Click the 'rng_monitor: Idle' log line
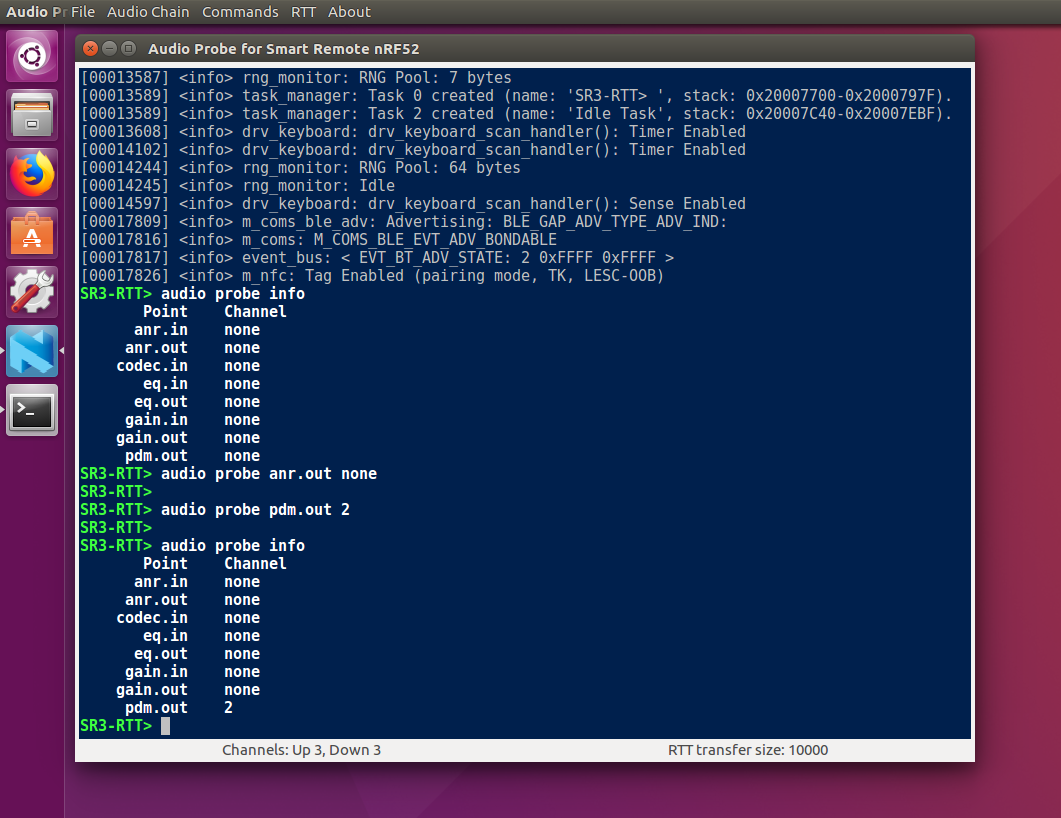This screenshot has width=1061, height=818. click(238, 185)
